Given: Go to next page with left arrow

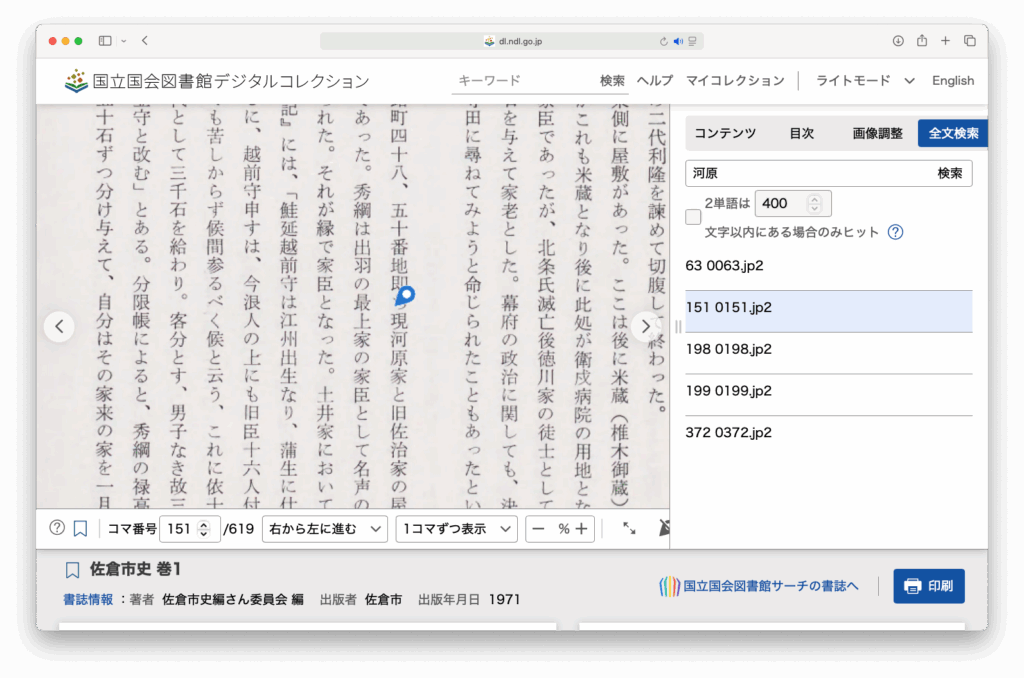Looking at the screenshot, I should coord(59,326).
